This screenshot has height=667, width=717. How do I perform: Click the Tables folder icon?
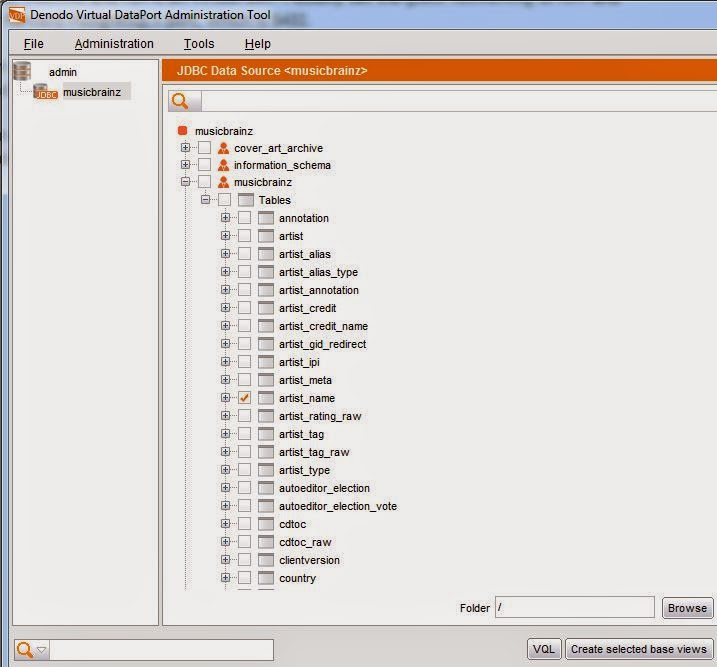(246, 200)
